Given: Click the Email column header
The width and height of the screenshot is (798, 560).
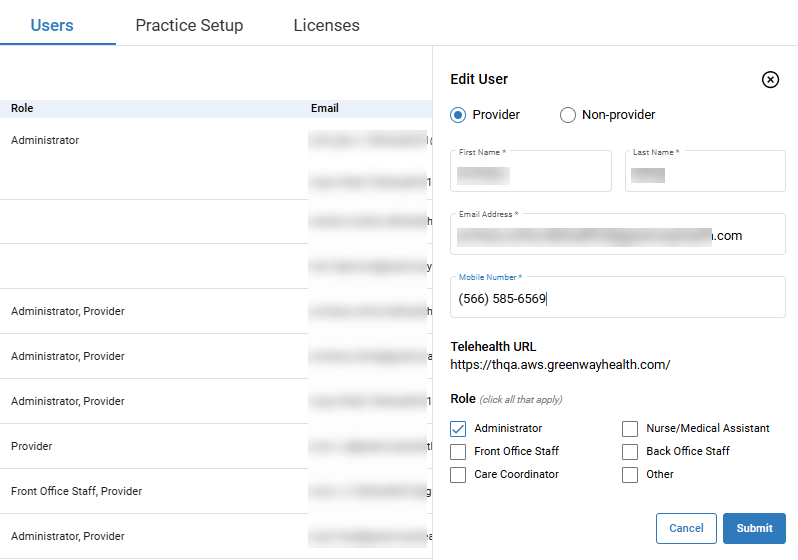Looking at the screenshot, I should [x=325, y=108].
